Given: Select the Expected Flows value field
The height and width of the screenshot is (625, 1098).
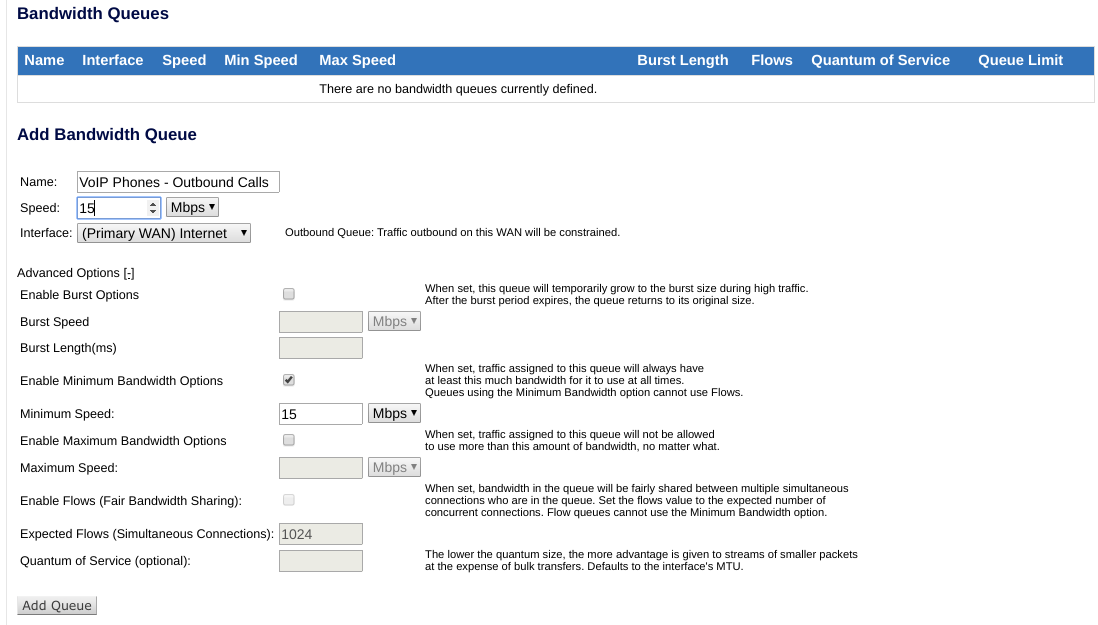Looking at the screenshot, I should [320, 533].
